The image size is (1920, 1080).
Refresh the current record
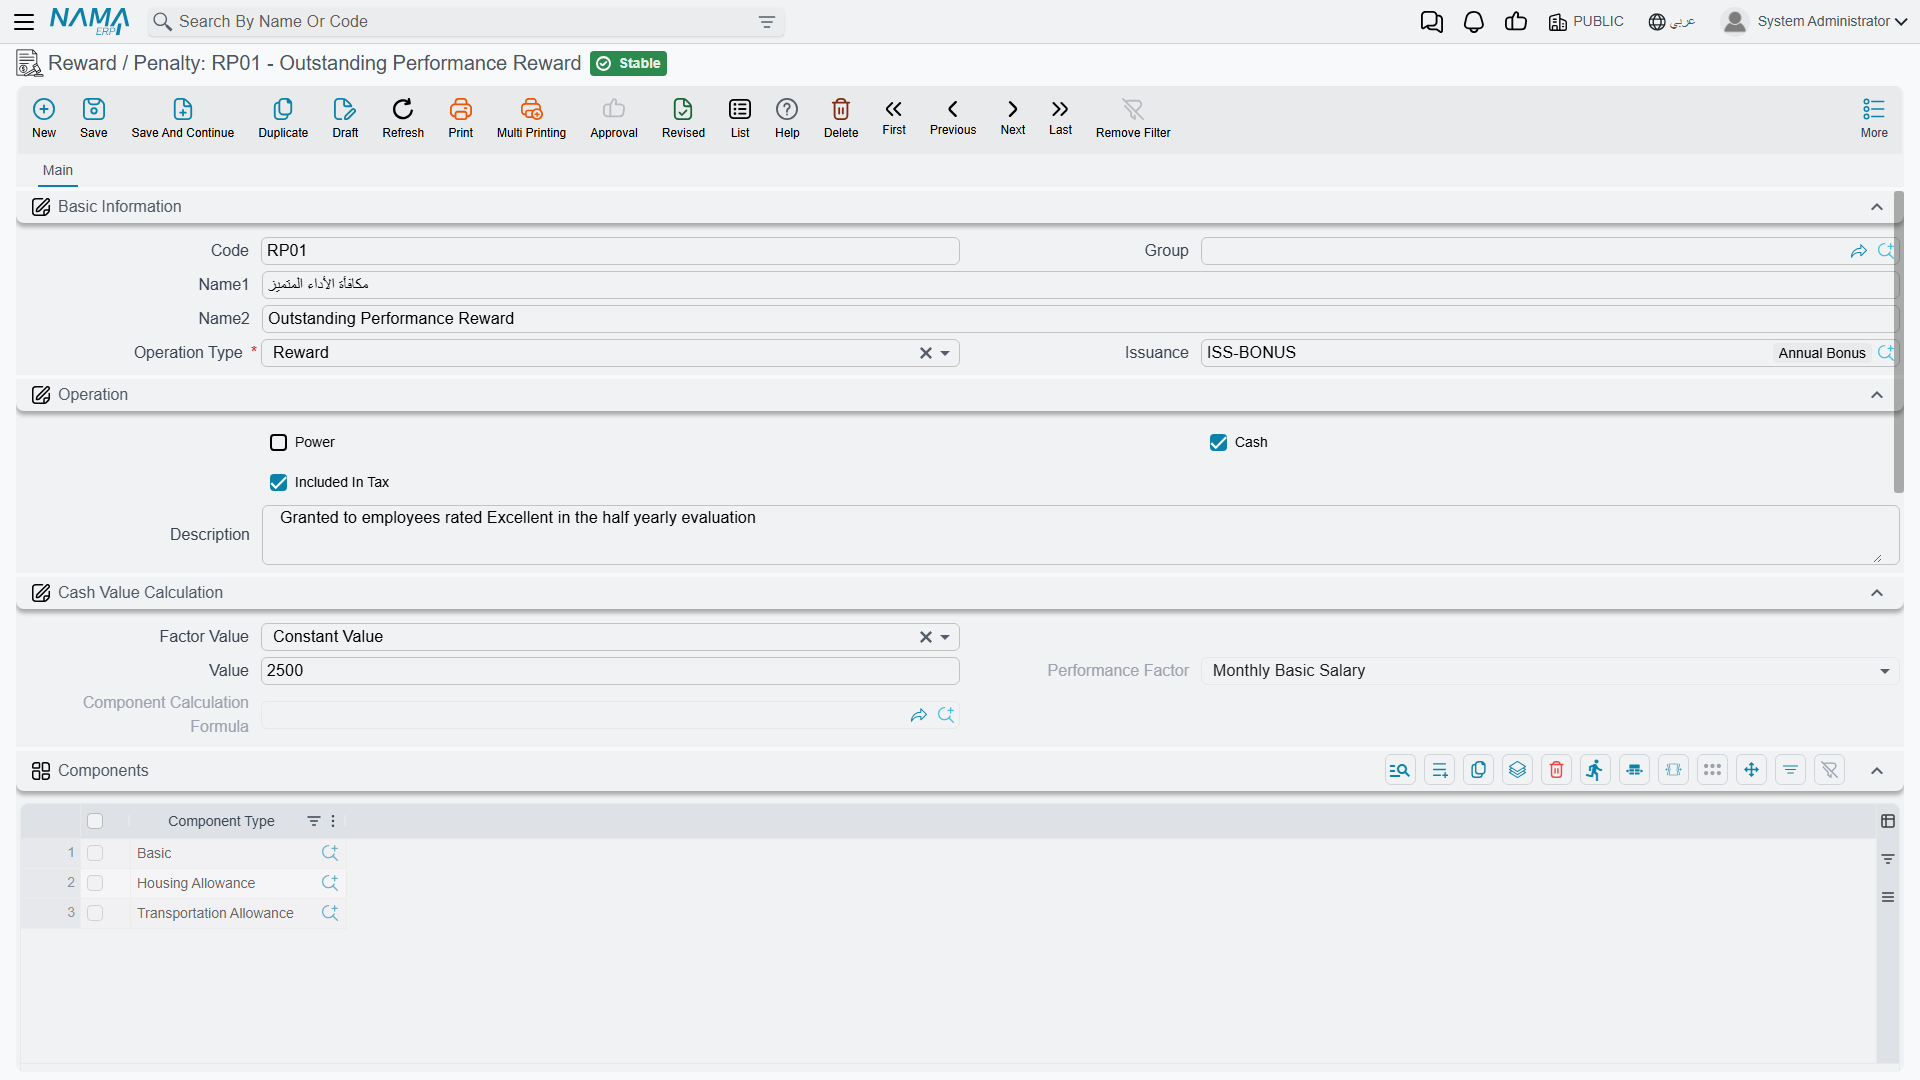403,118
